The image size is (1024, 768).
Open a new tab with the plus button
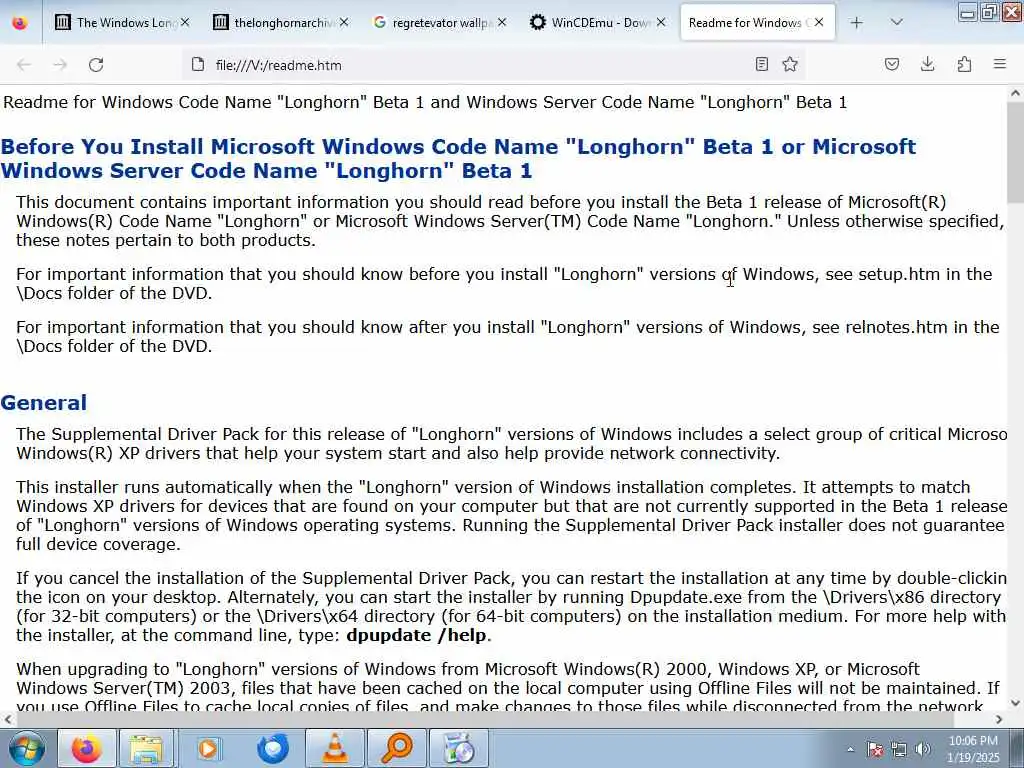pyautogui.click(x=856, y=23)
